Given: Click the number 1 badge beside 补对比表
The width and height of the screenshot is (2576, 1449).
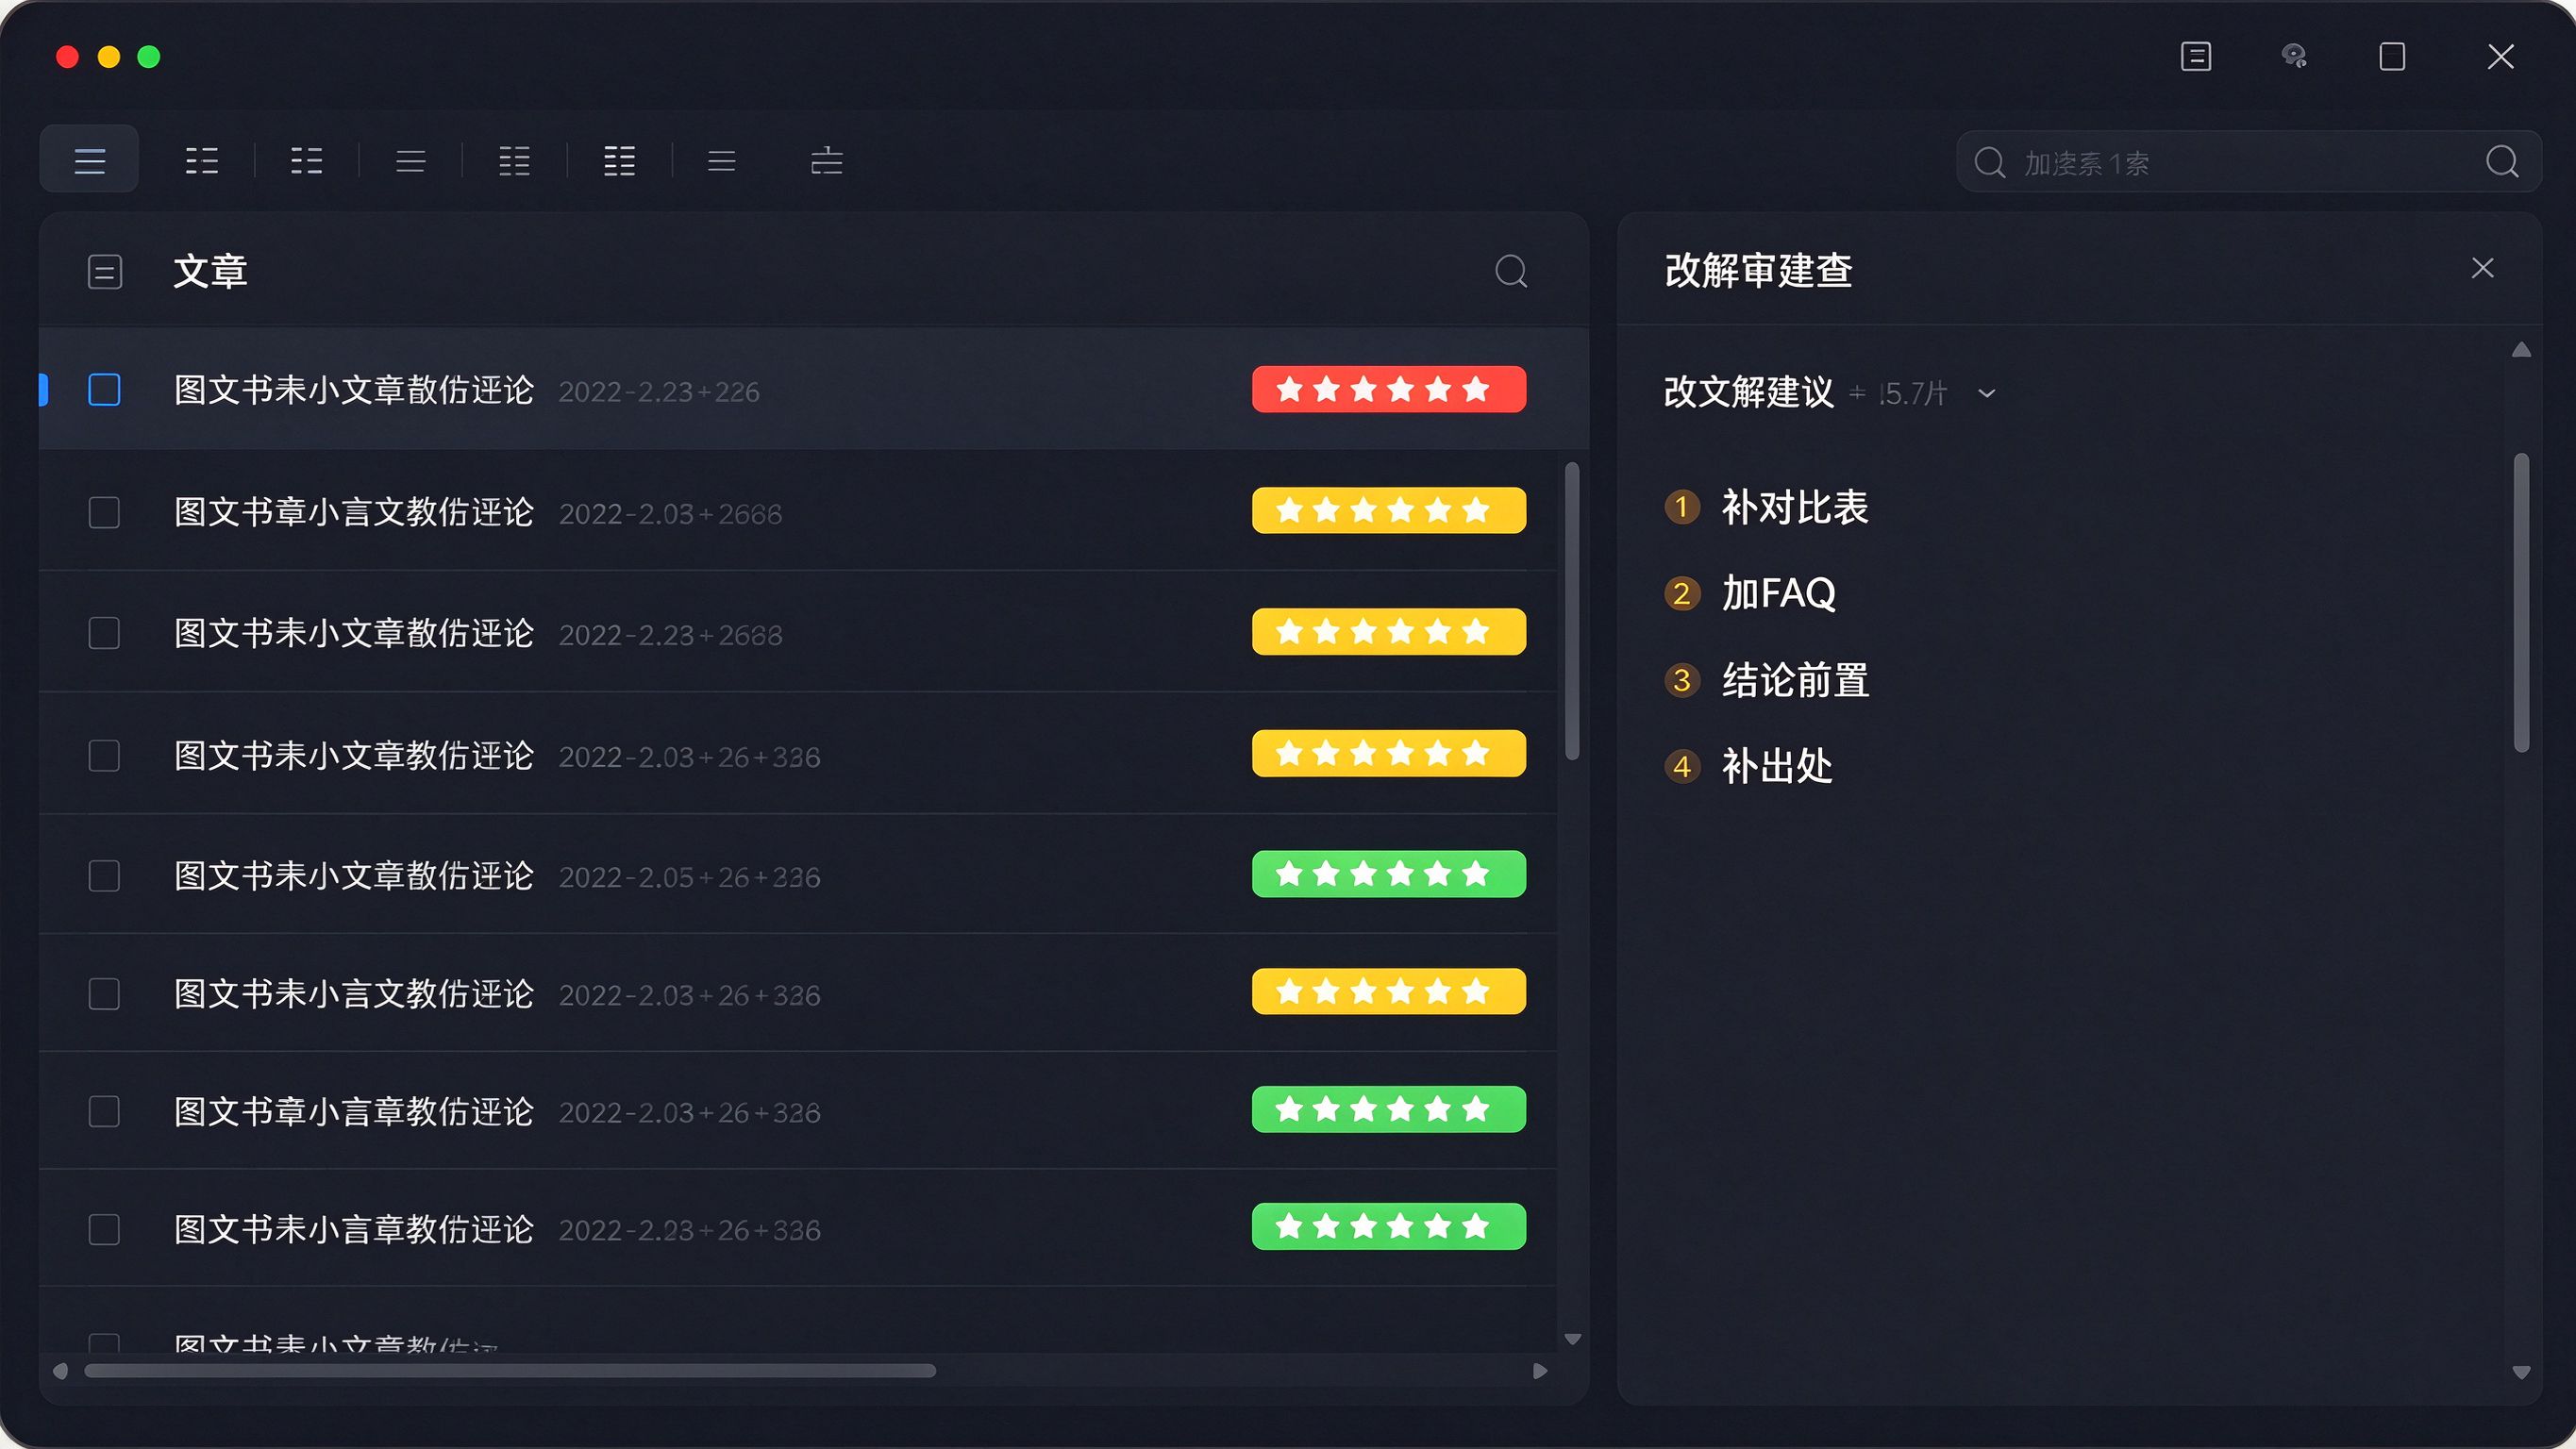Looking at the screenshot, I should pos(1682,507).
